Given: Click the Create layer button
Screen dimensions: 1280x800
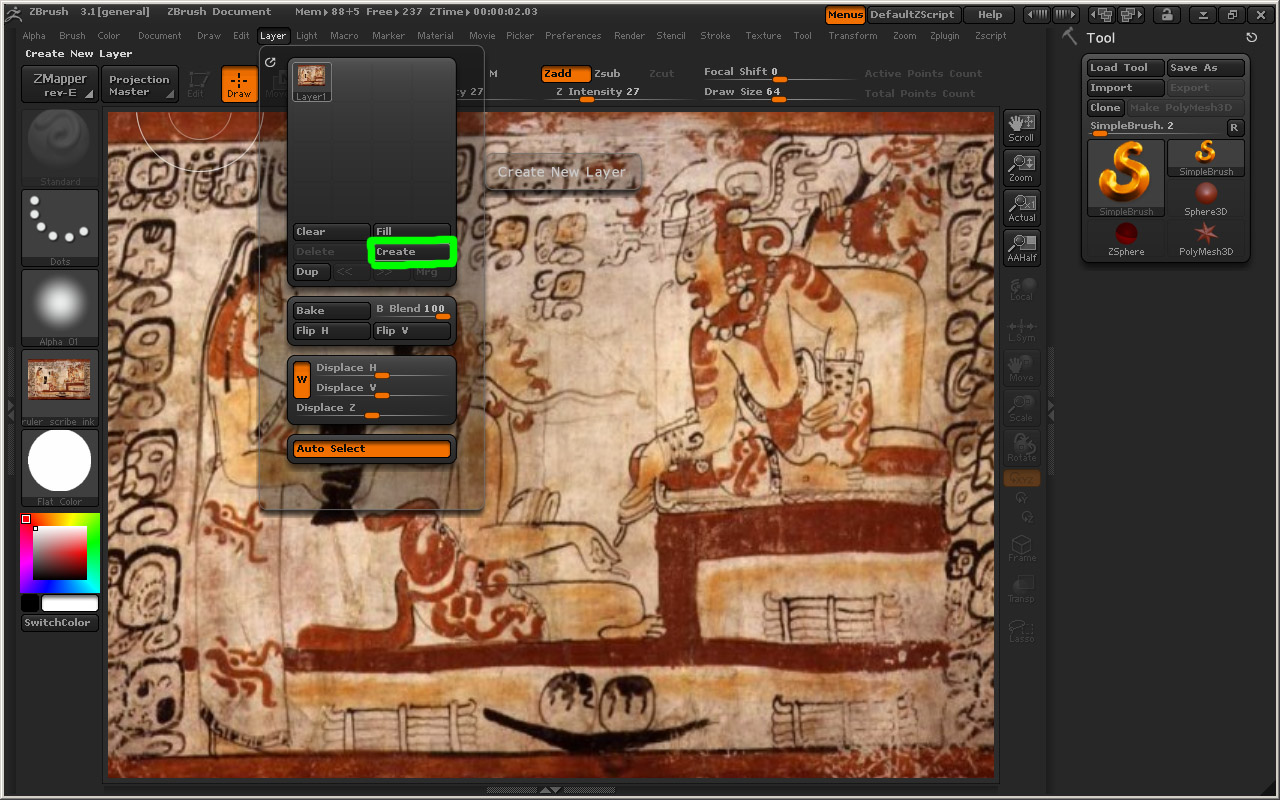Looking at the screenshot, I should [x=411, y=252].
